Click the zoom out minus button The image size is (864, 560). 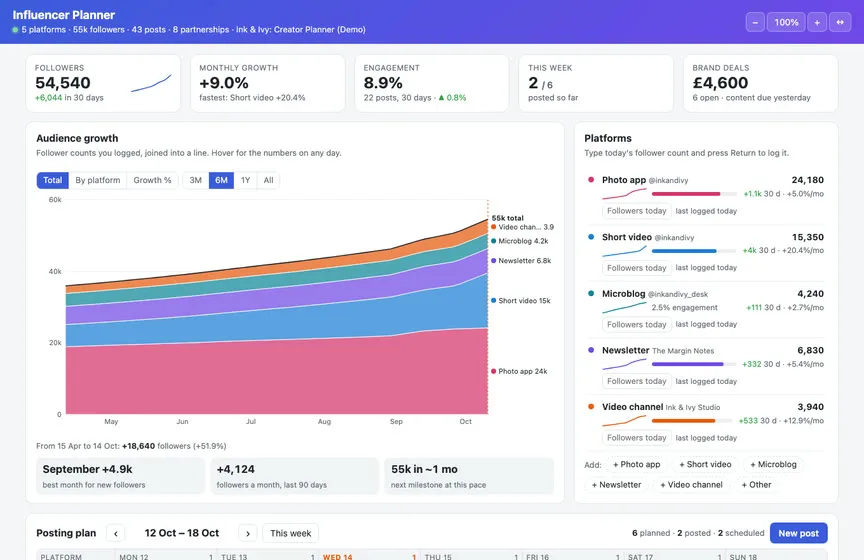point(755,22)
